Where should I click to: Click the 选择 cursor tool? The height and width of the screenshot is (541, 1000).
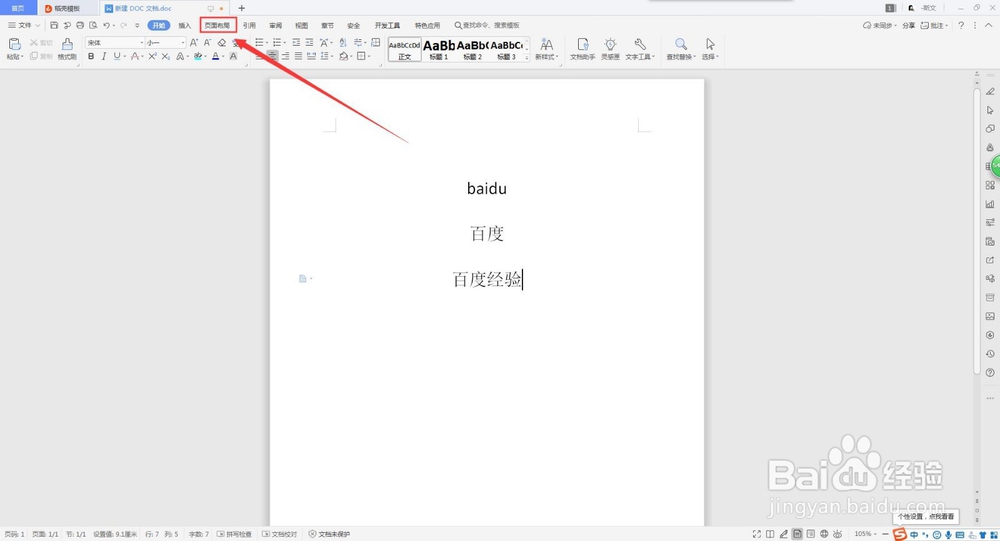pyautogui.click(x=710, y=48)
